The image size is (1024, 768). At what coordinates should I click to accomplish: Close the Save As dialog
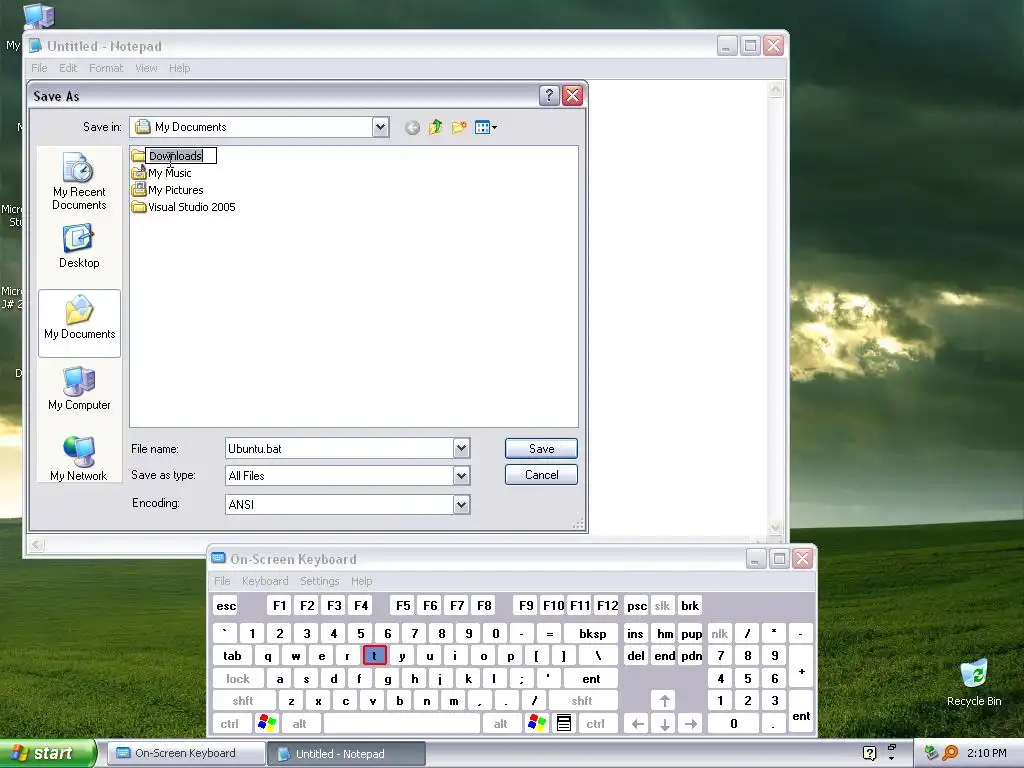pyautogui.click(x=573, y=95)
